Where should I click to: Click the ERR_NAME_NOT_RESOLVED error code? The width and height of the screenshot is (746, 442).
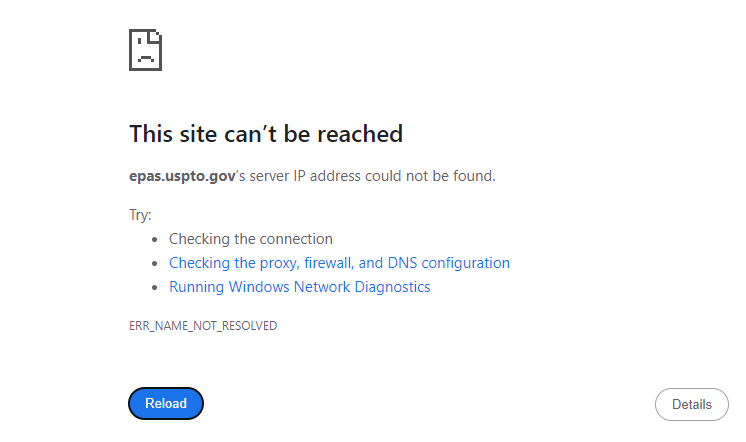203,326
